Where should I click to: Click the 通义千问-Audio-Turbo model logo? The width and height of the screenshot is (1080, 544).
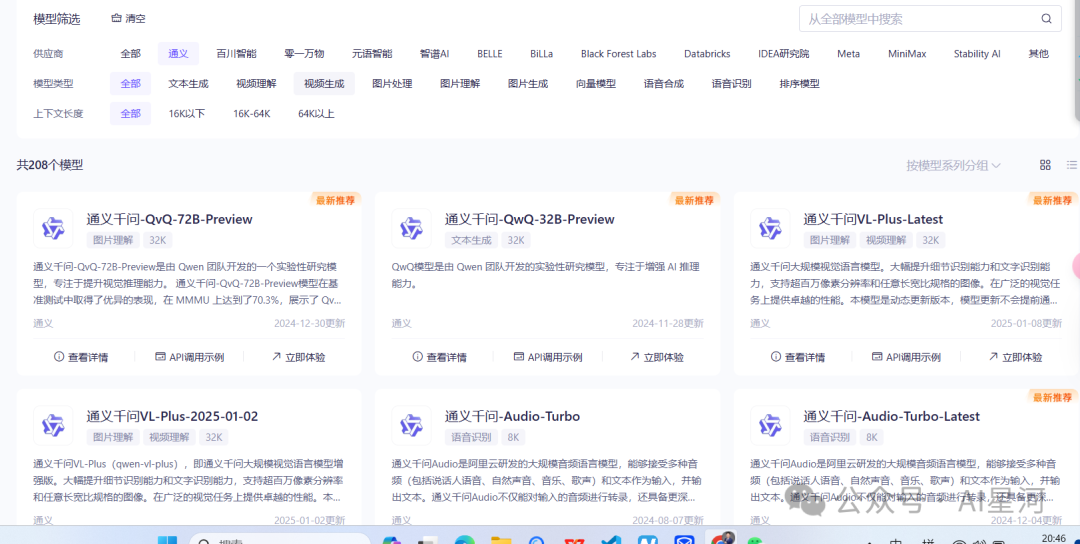(411, 426)
